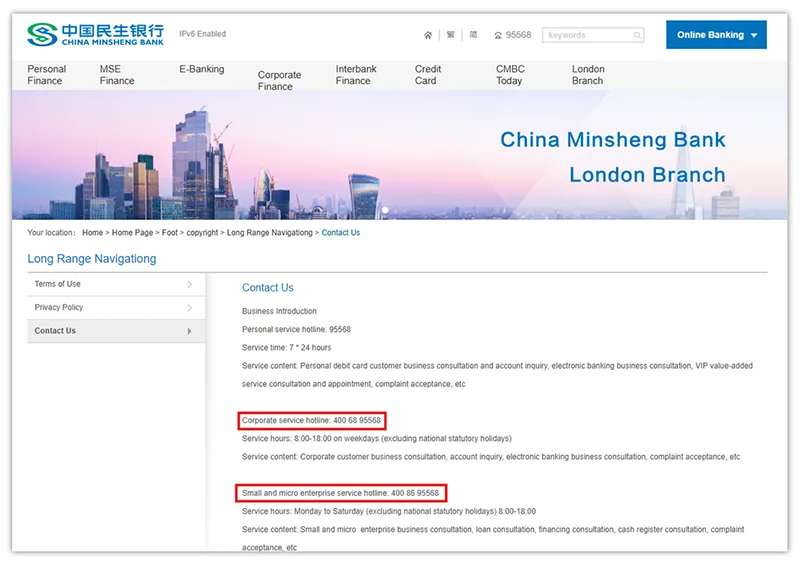Open Credit Card menu

[428, 75]
